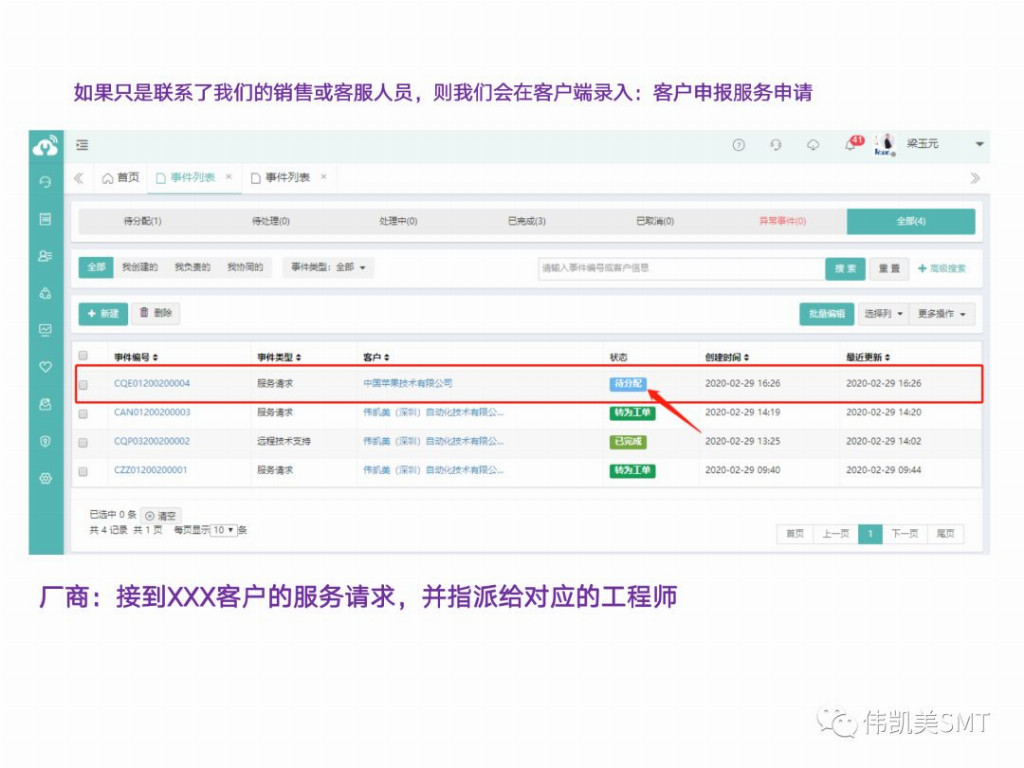Expand the 事件类型: 全部 dropdown
Image resolution: width=1024 pixels, height=768 pixels.
click(x=328, y=268)
